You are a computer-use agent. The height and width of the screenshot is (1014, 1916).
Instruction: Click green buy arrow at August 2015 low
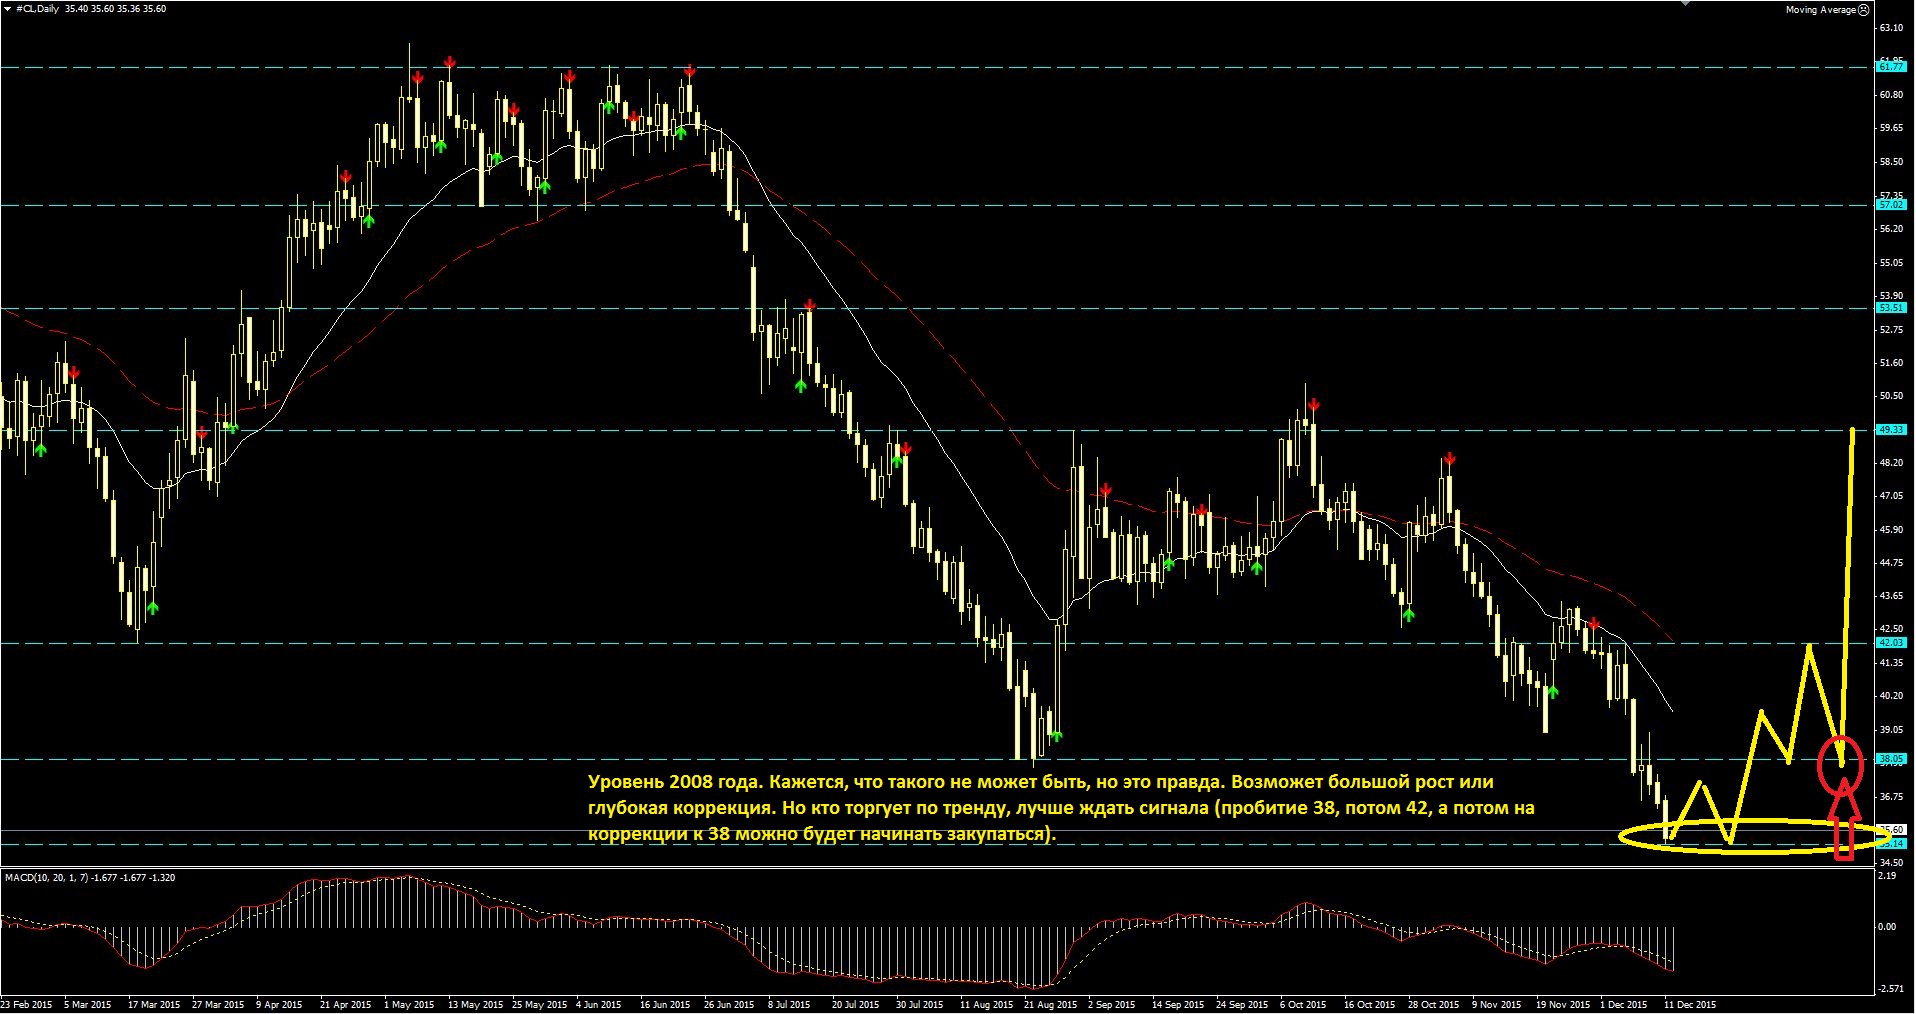[1057, 736]
